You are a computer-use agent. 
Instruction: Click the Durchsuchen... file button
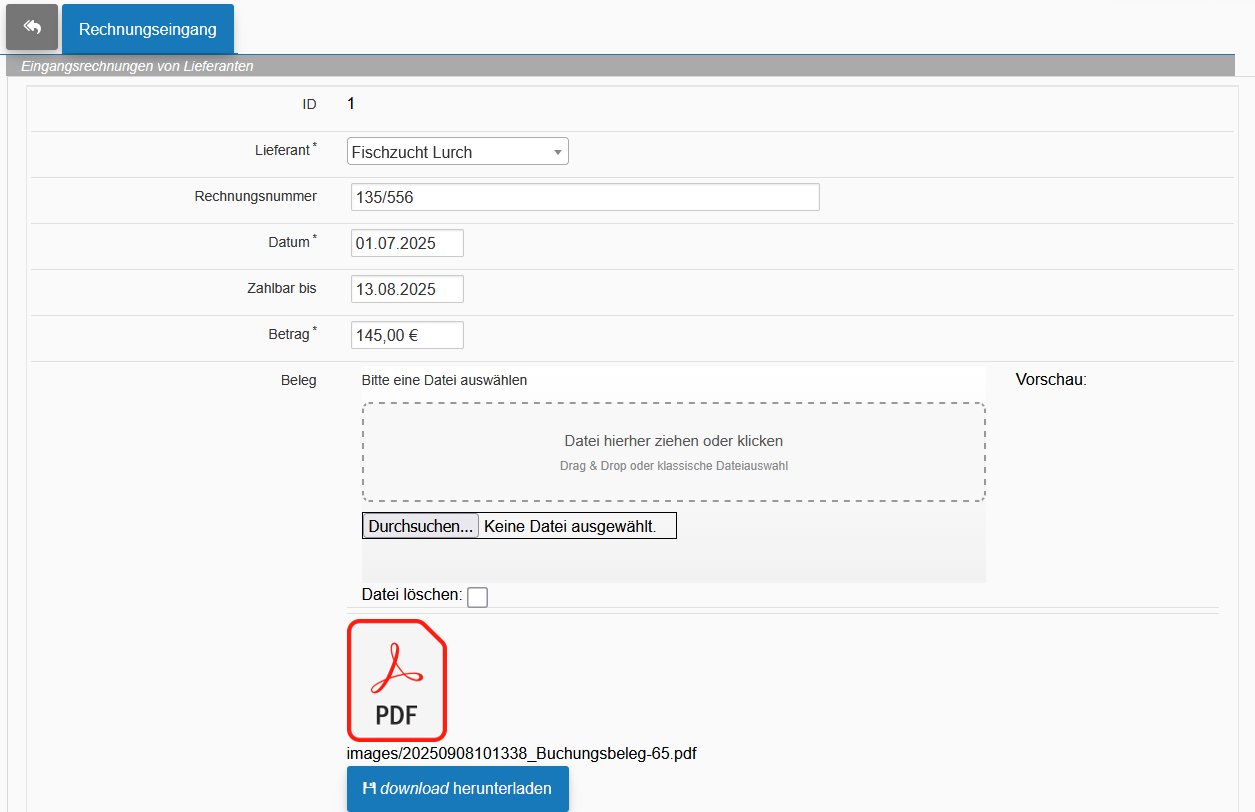pos(420,526)
